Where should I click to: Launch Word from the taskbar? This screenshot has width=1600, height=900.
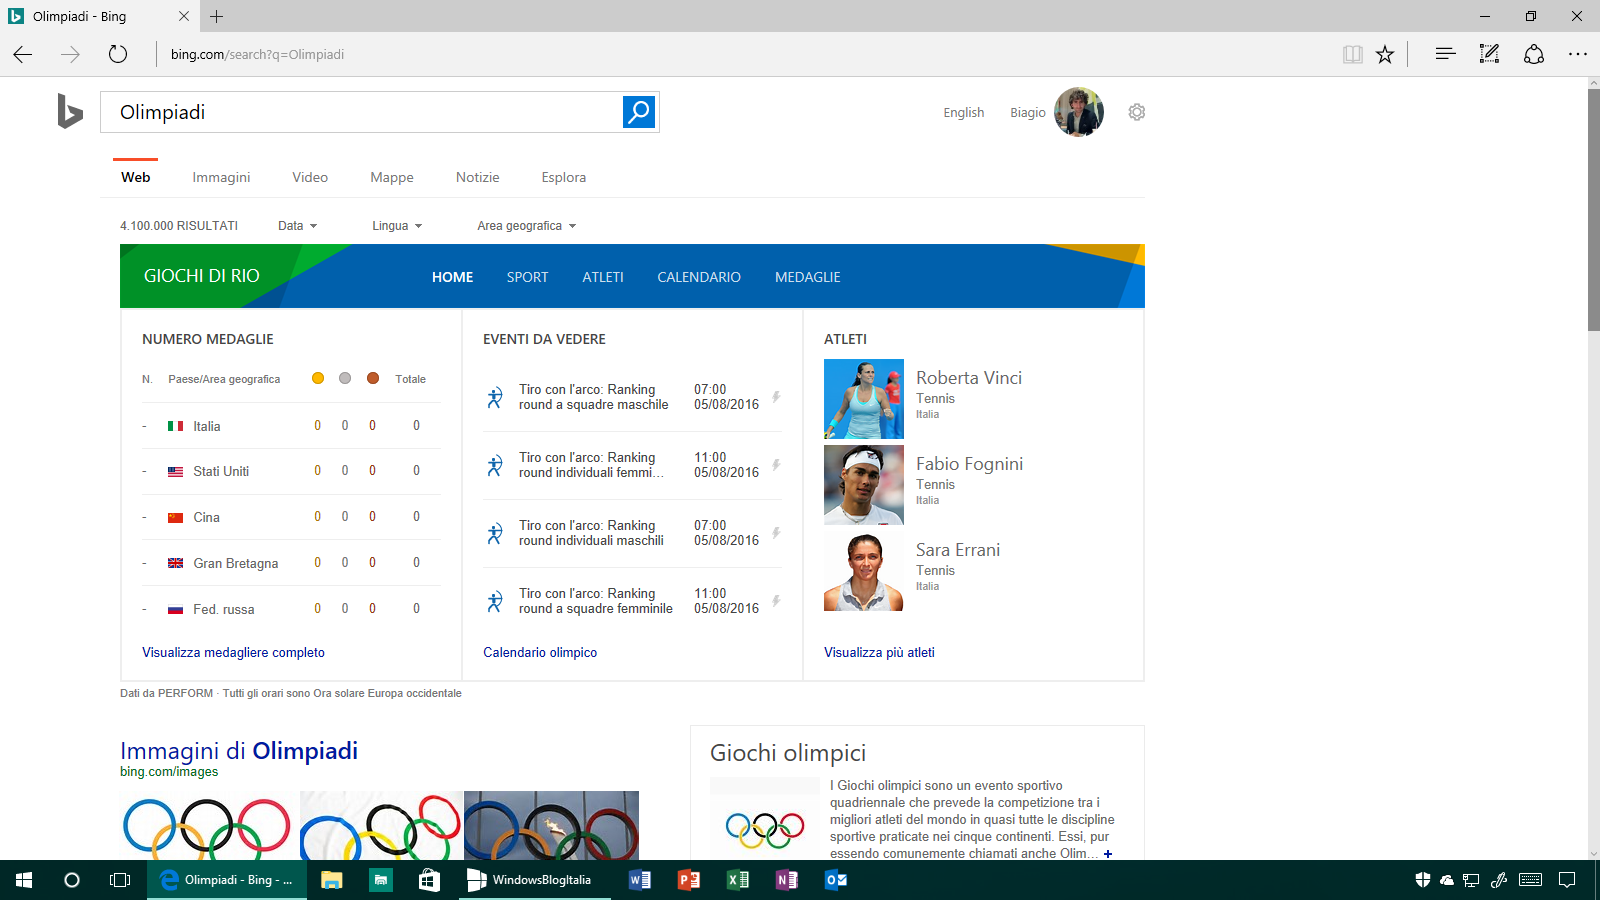(640, 880)
